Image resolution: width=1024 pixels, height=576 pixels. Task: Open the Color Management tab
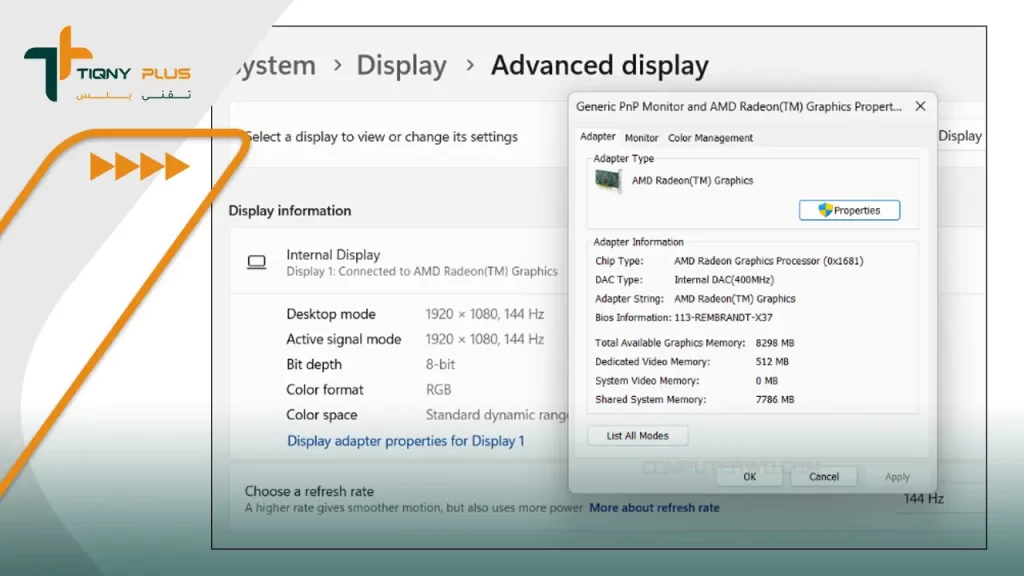coord(710,138)
